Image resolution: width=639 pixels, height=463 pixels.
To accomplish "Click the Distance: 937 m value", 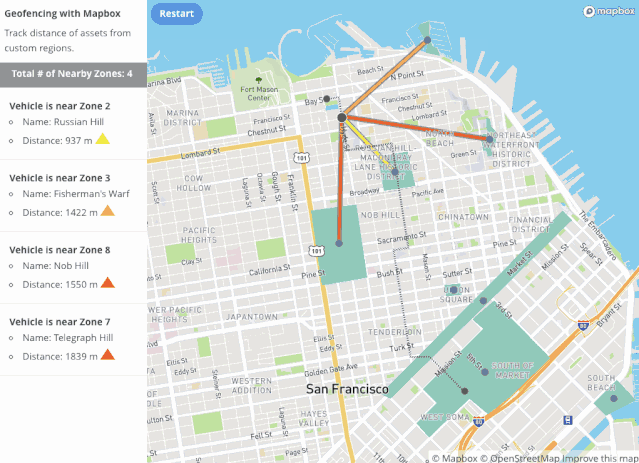I will click(x=57, y=141).
